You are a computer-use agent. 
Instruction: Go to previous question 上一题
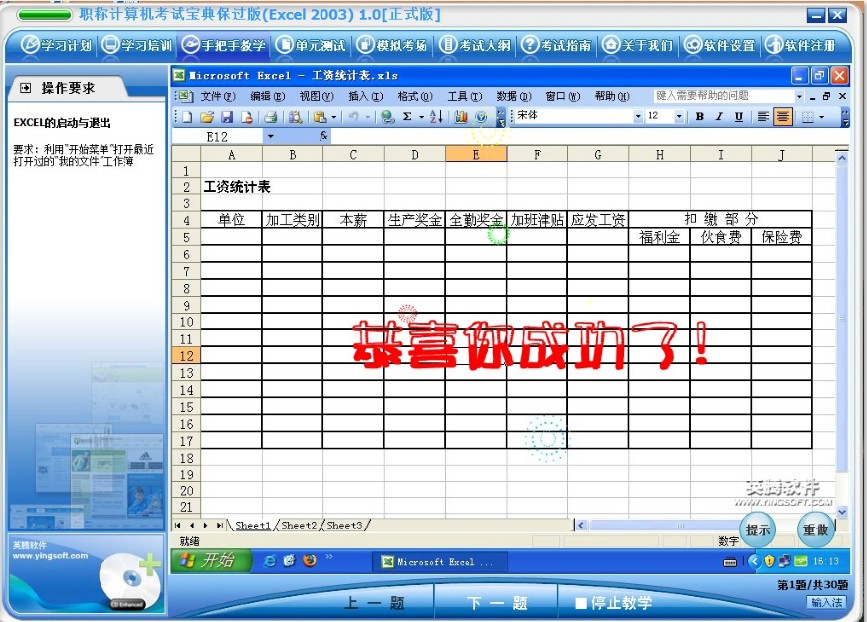(374, 602)
